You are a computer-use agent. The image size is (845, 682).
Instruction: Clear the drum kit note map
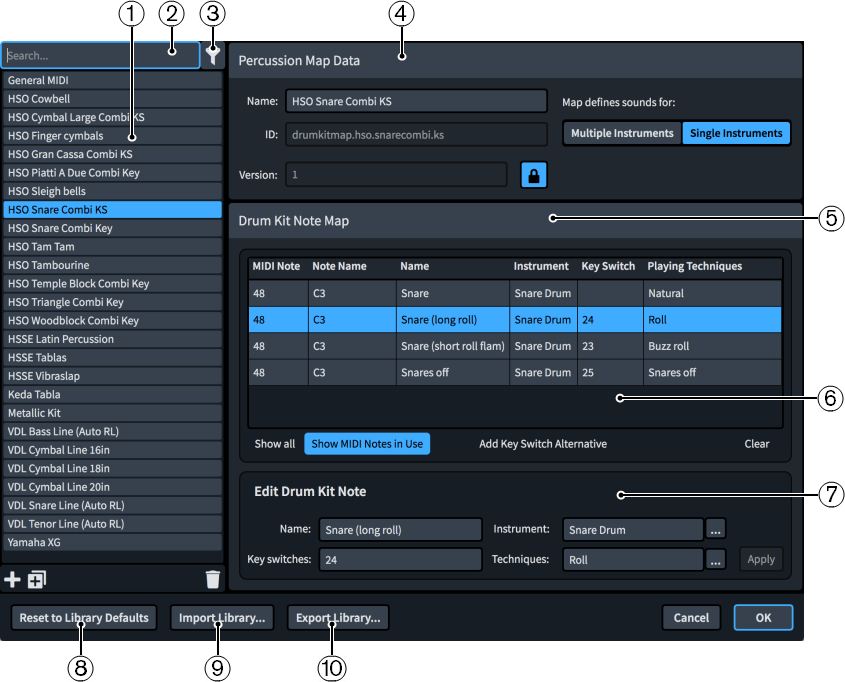point(756,443)
